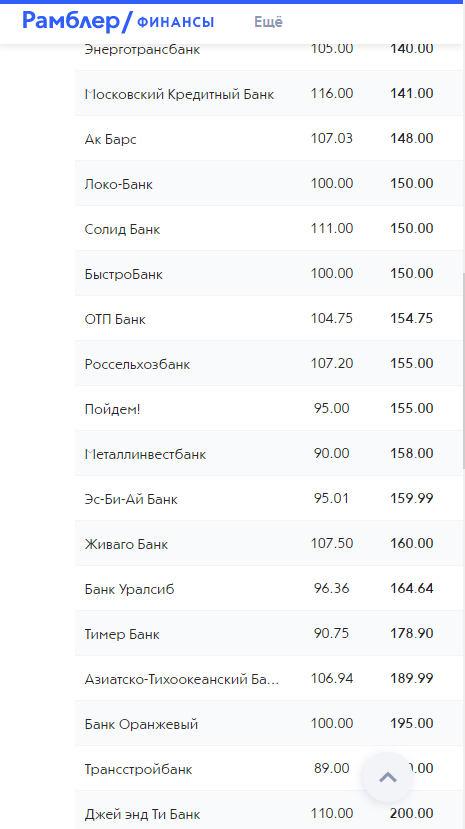The image size is (465, 829).
Task: Expand the Ещё menu
Action: [268, 22]
